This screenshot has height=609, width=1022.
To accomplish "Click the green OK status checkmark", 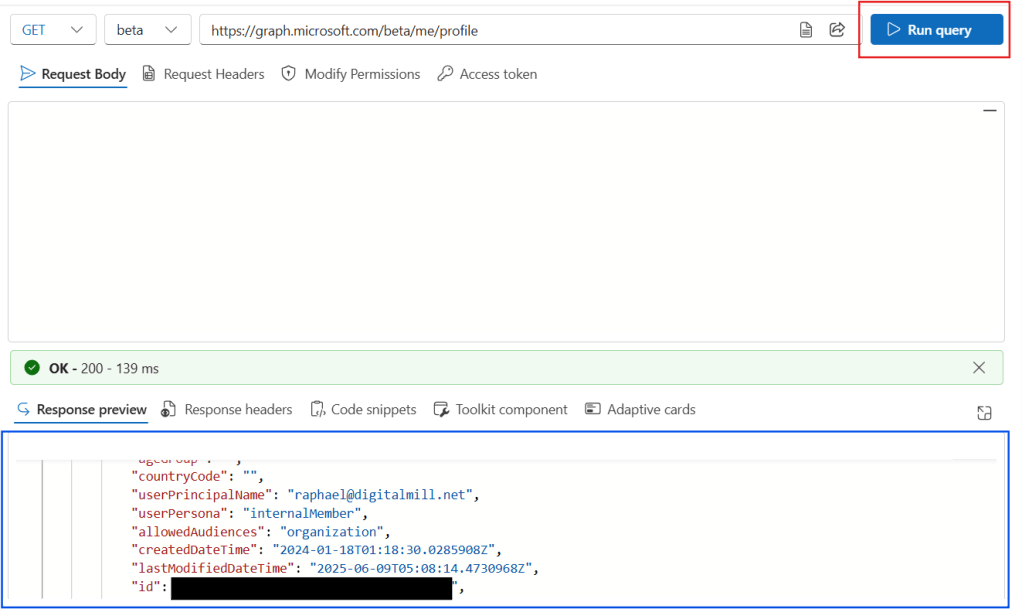I will (x=27, y=367).
